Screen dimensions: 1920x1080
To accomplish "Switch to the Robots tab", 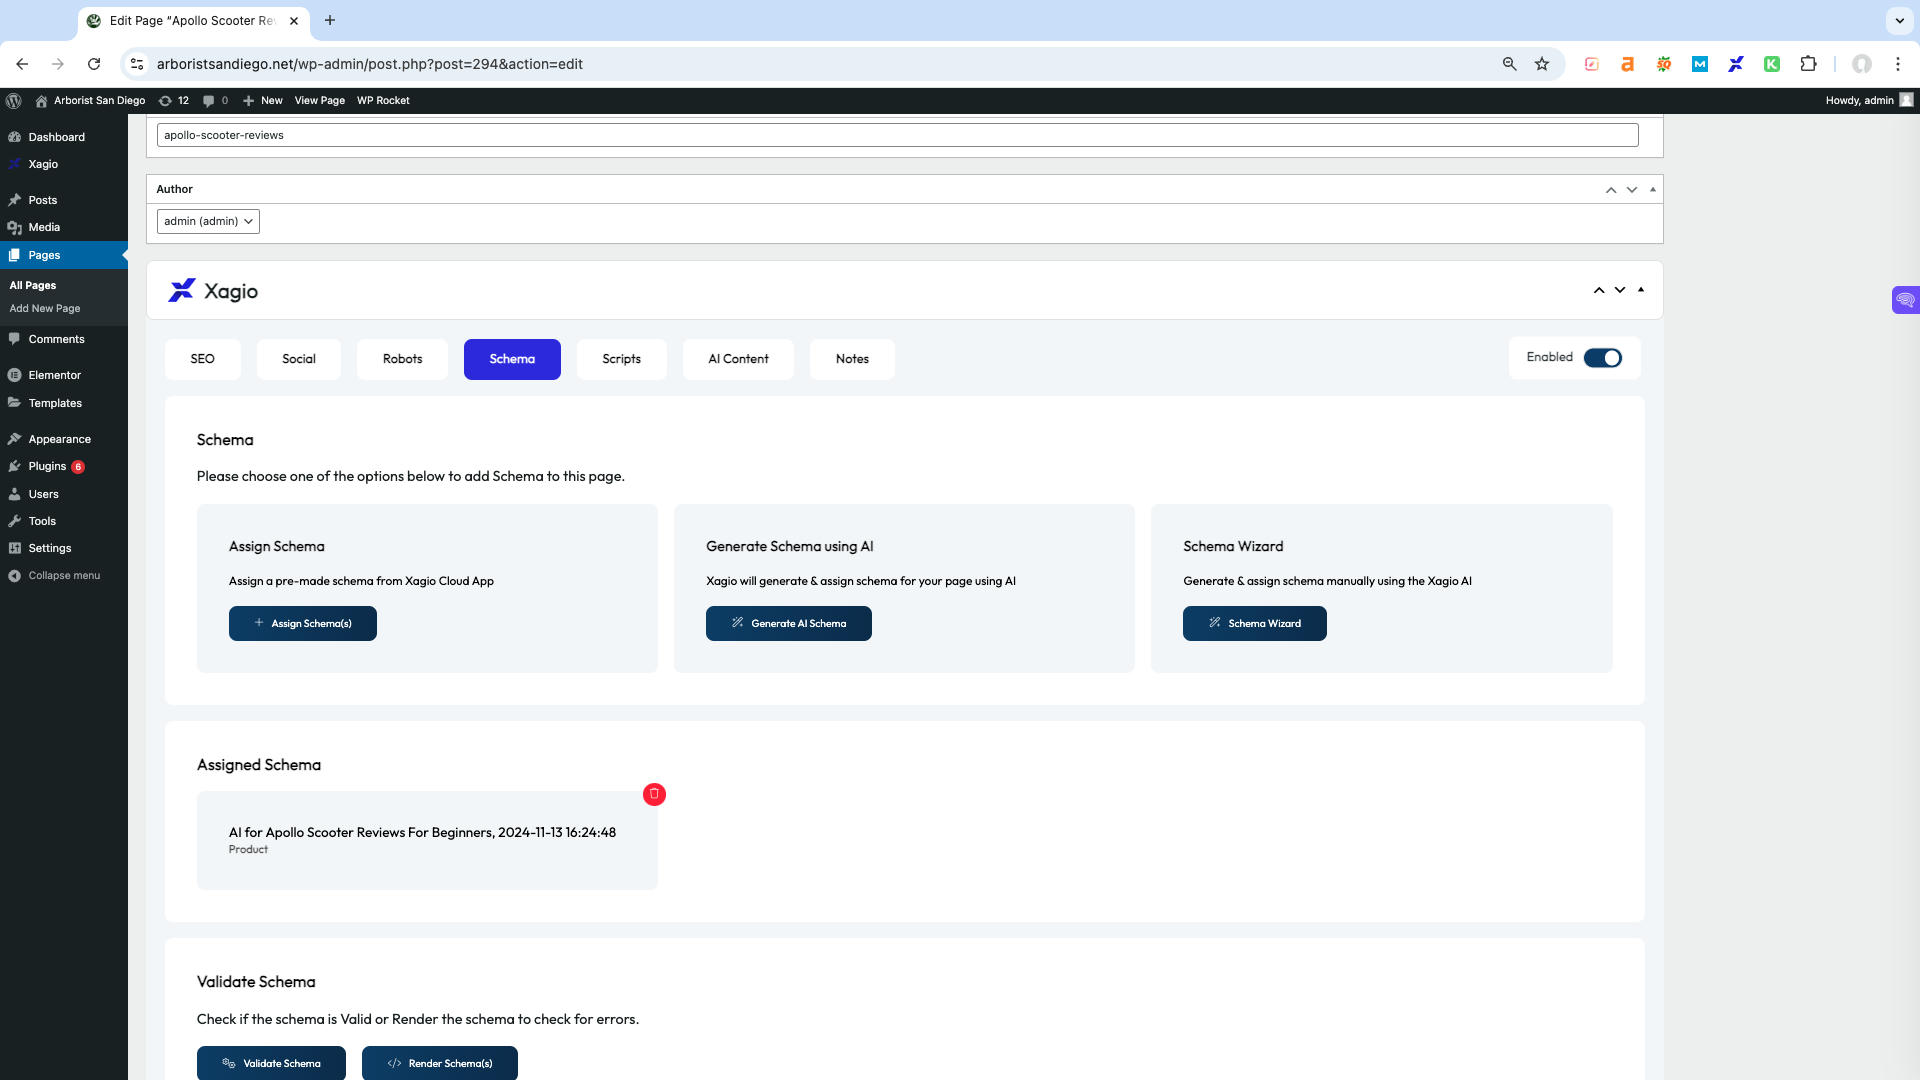I will click(403, 359).
